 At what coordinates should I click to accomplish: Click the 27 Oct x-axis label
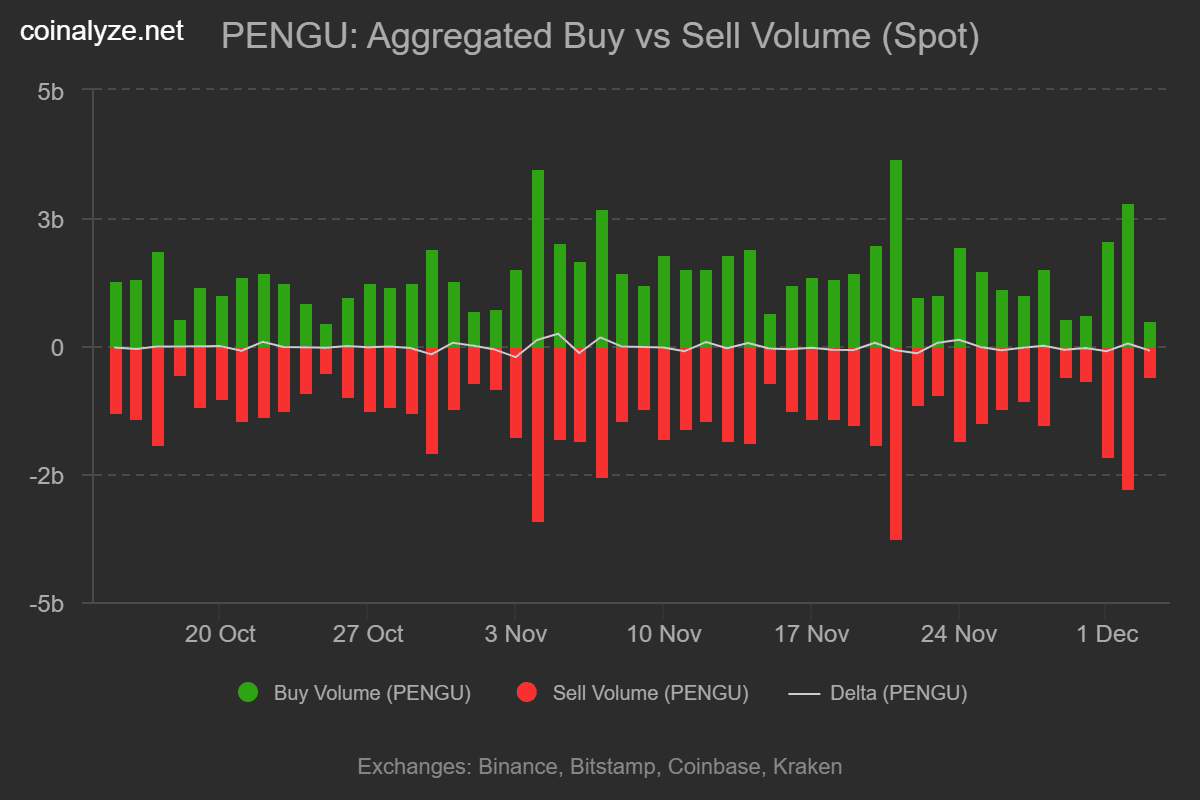(x=368, y=634)
